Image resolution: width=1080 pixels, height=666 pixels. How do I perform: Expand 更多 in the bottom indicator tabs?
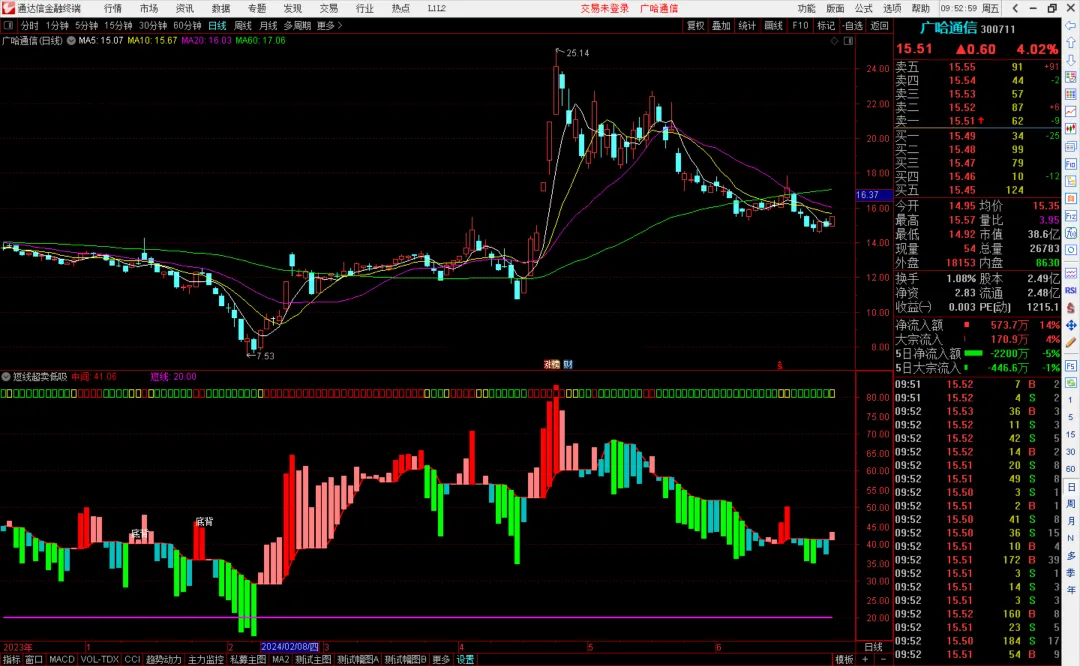tap(441, 660)
